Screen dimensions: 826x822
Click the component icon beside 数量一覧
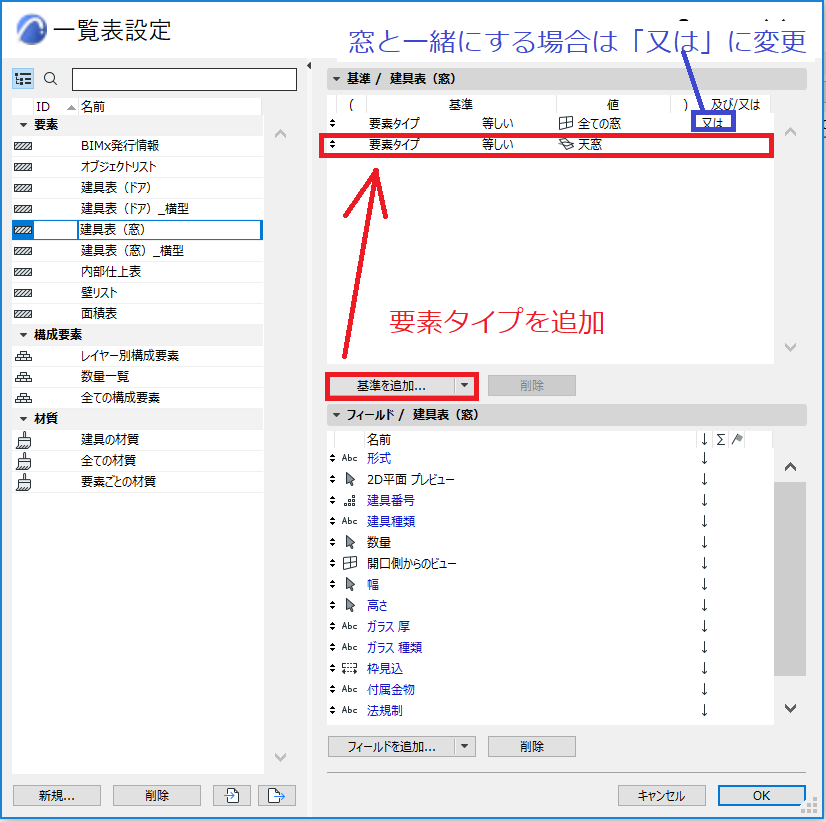click(23, 377)
